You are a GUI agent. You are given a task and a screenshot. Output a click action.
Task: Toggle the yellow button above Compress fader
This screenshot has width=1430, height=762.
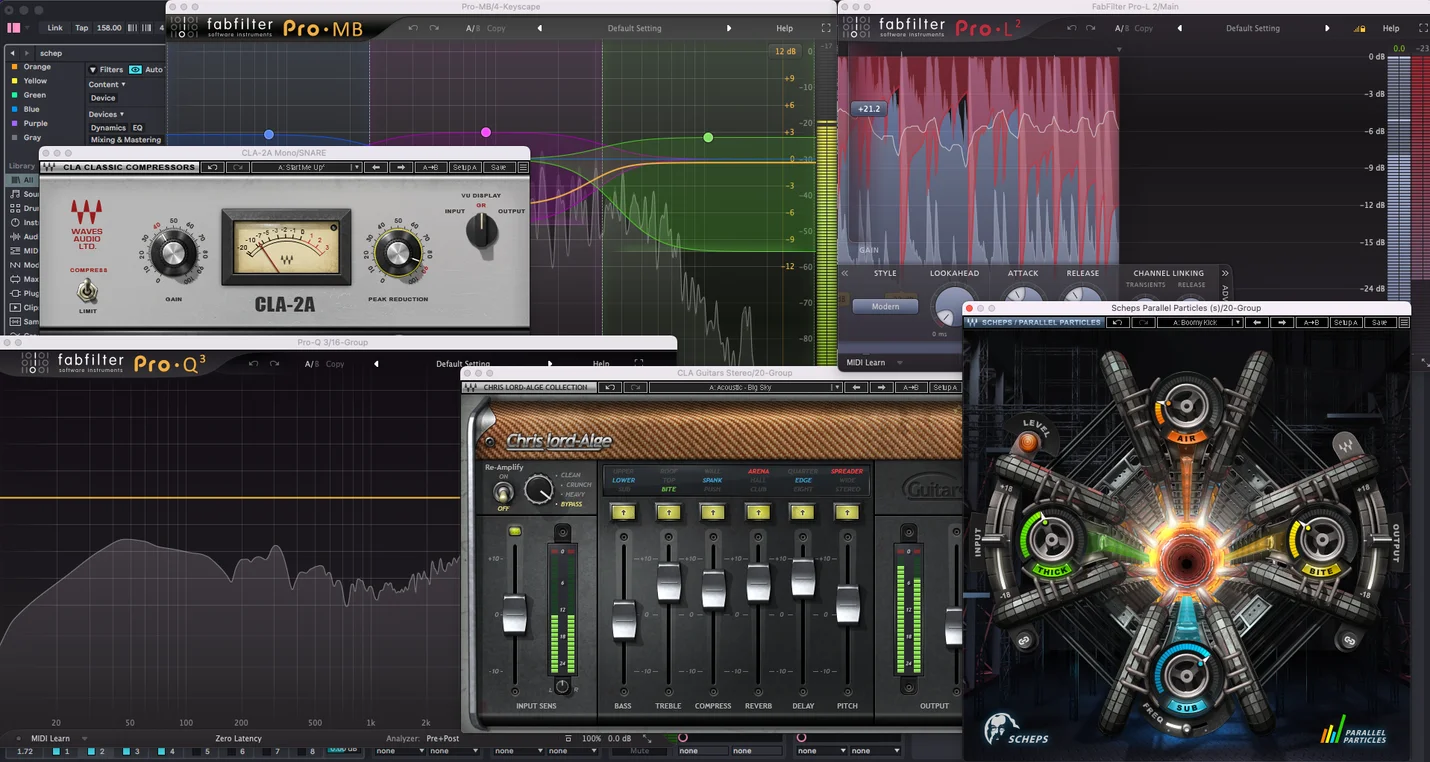tap(713, 512)
